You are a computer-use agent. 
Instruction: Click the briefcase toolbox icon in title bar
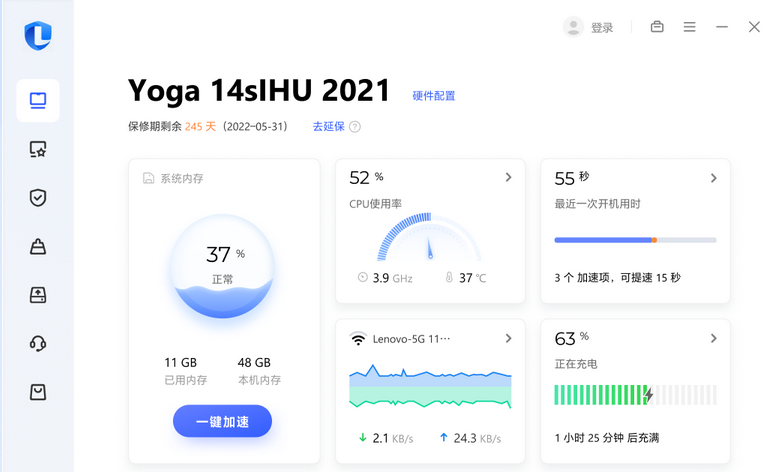[657, 27]
